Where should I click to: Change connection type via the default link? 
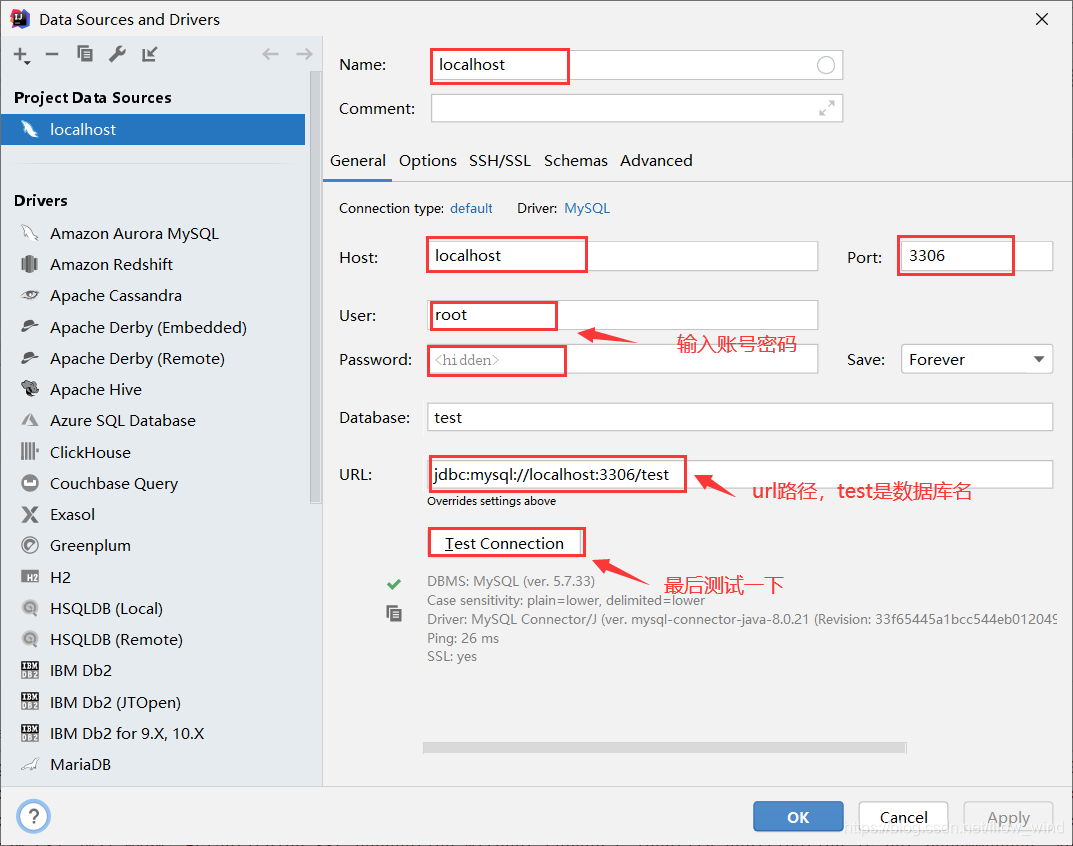point(470,208)
